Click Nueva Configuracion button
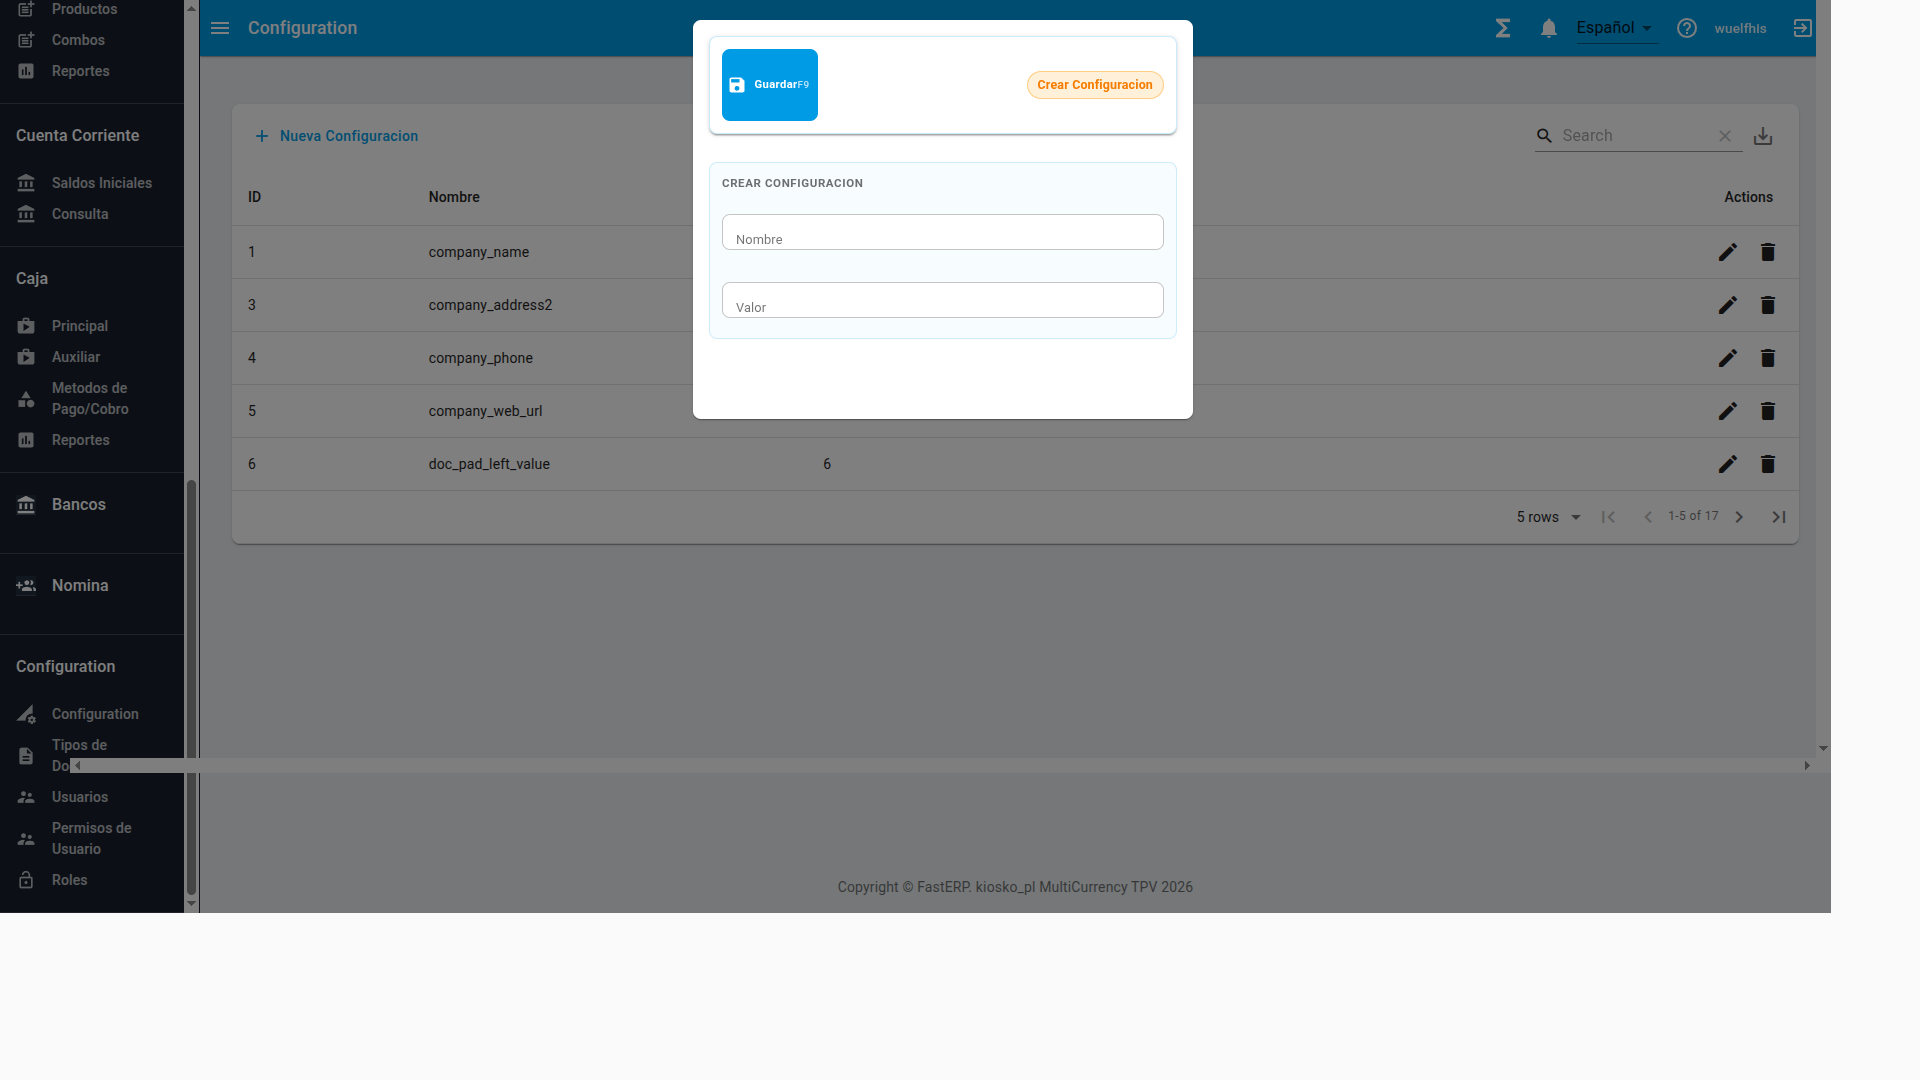1920x1080 pixels. pos(336,136)
